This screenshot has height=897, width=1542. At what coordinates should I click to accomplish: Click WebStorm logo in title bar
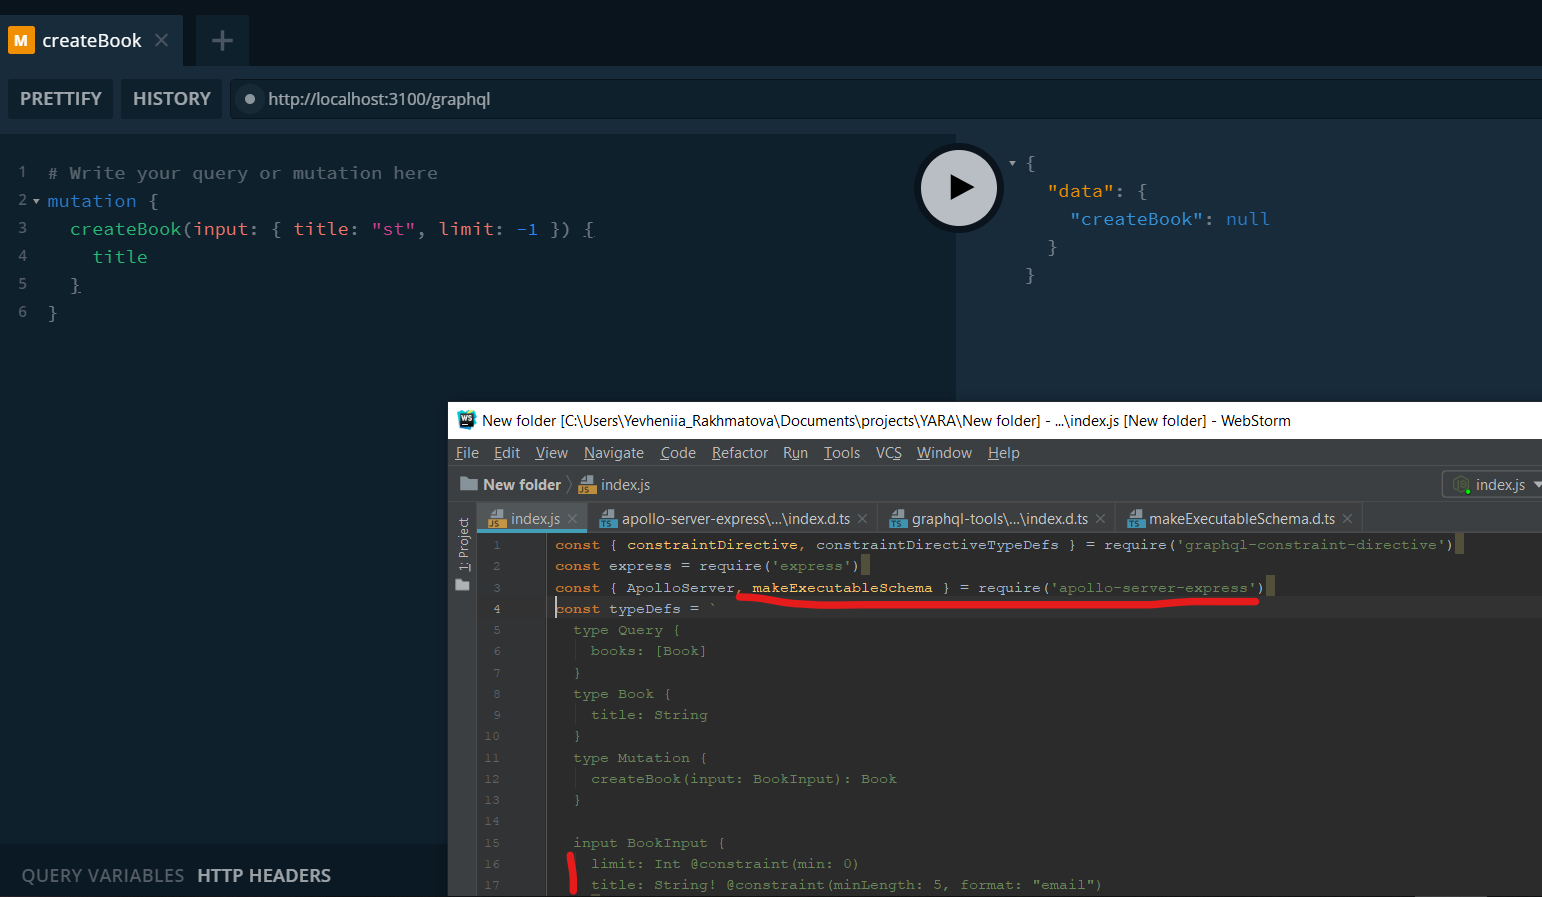pos(466,420)
